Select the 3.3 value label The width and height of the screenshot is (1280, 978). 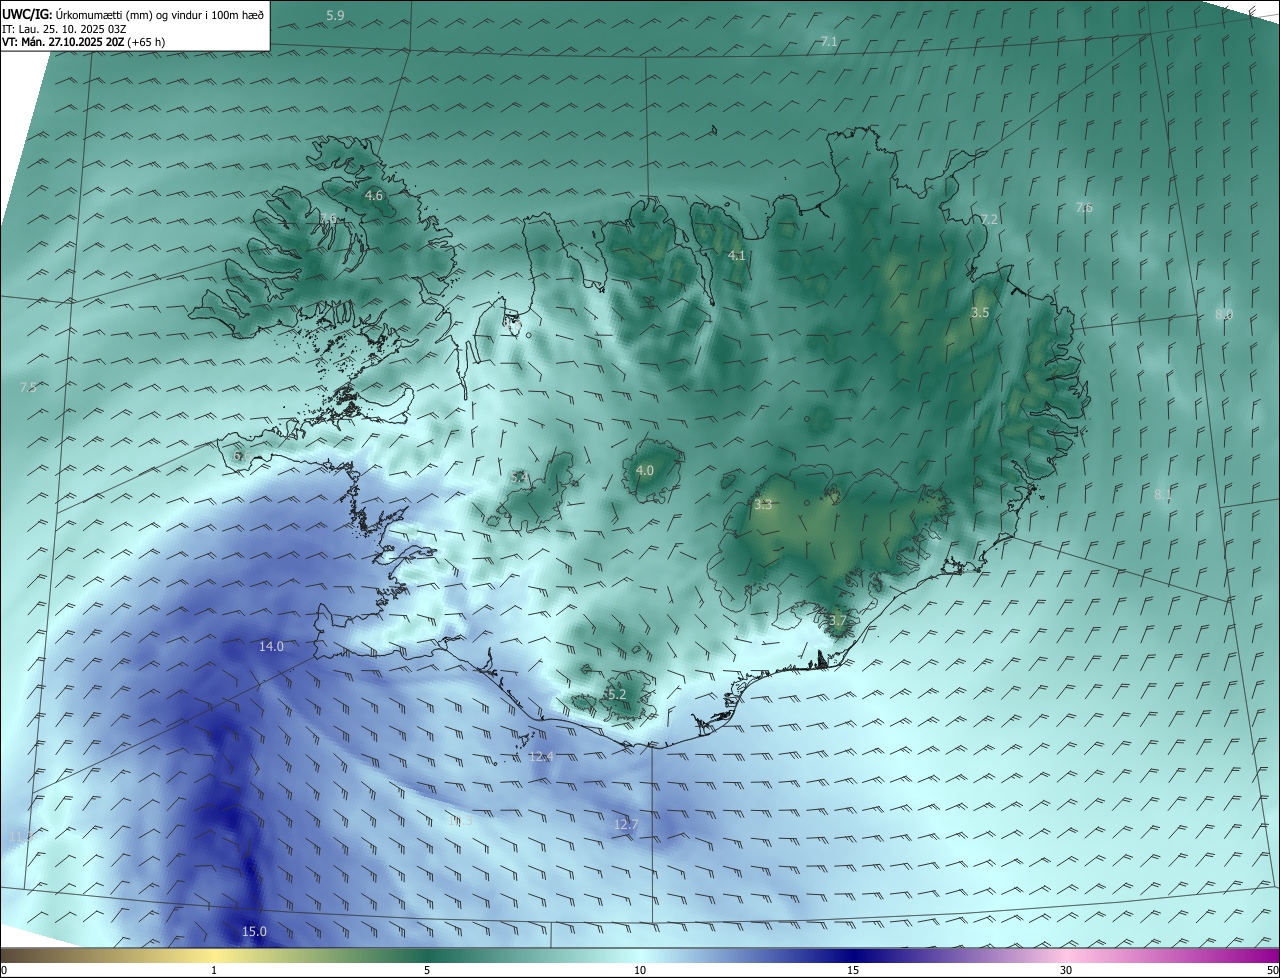click(x=763, y=505)
